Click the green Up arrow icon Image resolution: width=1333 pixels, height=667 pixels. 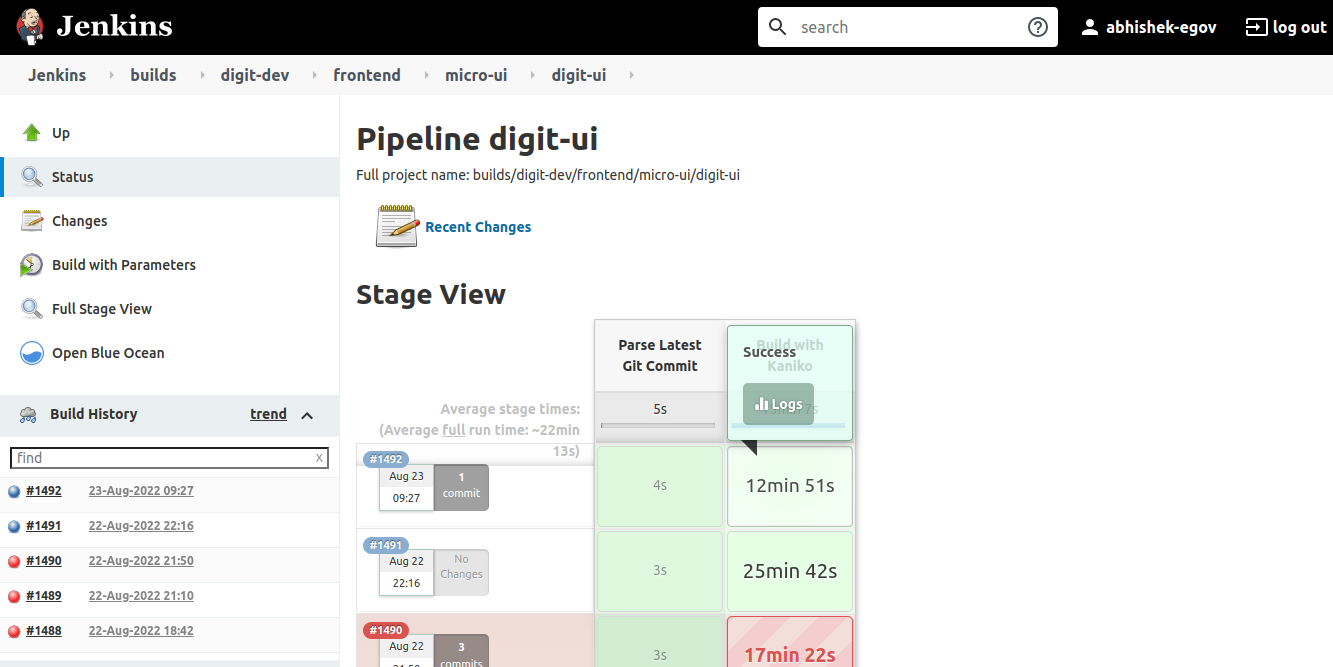pos(32,133)
